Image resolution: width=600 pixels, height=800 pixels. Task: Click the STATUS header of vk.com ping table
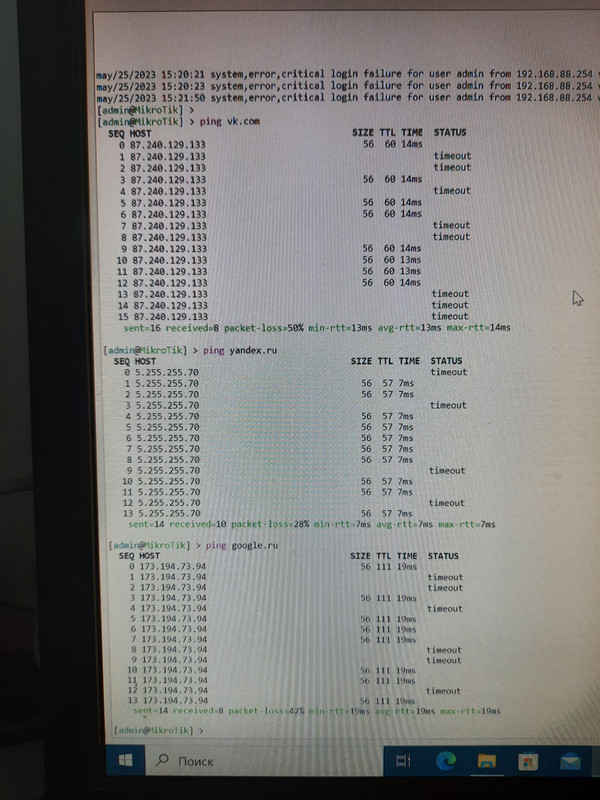[x=450, y=133]
